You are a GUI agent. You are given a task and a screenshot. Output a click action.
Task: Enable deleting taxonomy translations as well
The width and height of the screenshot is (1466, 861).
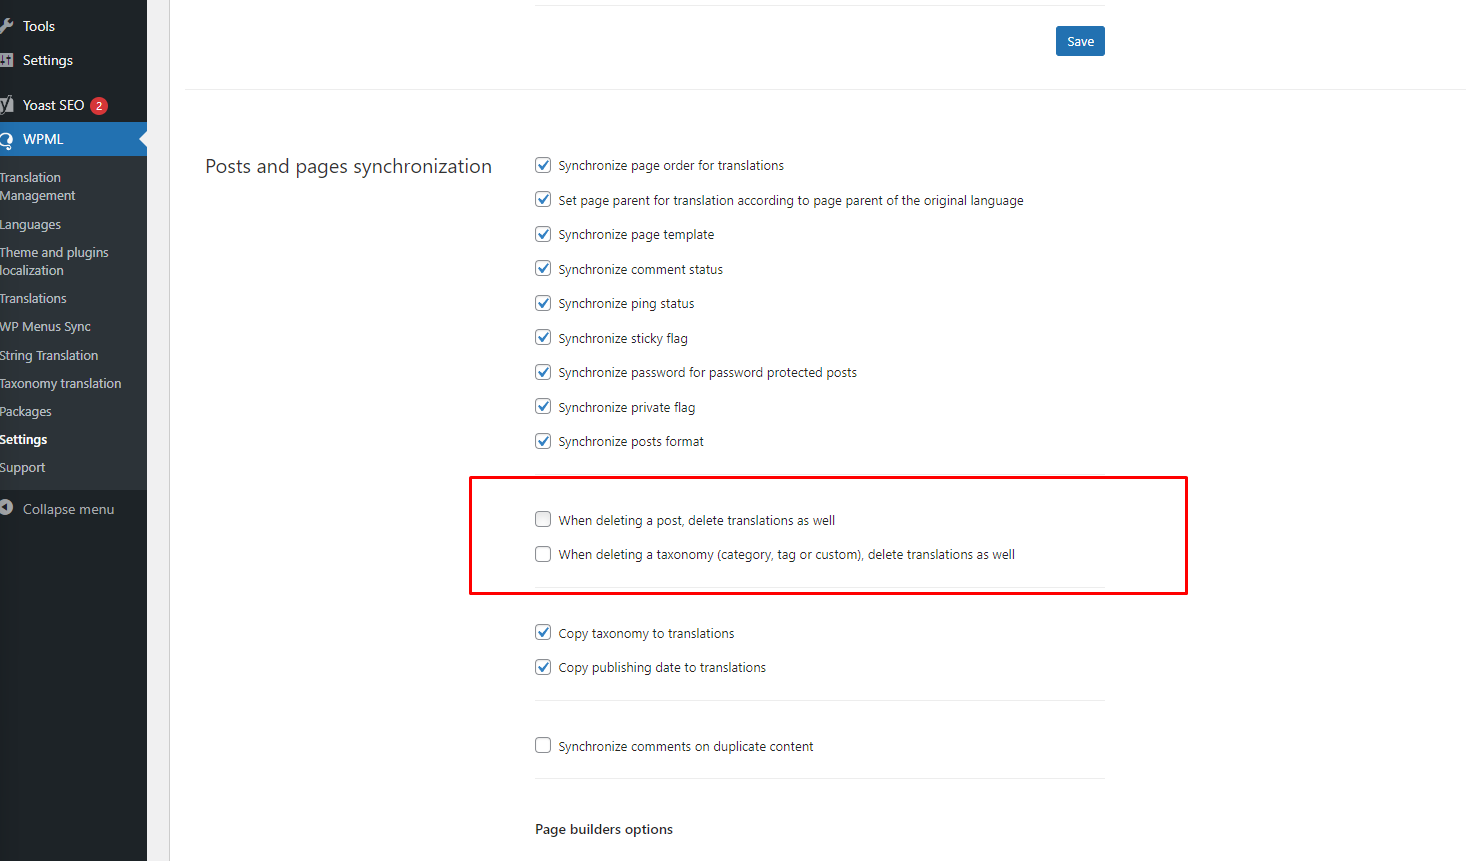point(543,554)
